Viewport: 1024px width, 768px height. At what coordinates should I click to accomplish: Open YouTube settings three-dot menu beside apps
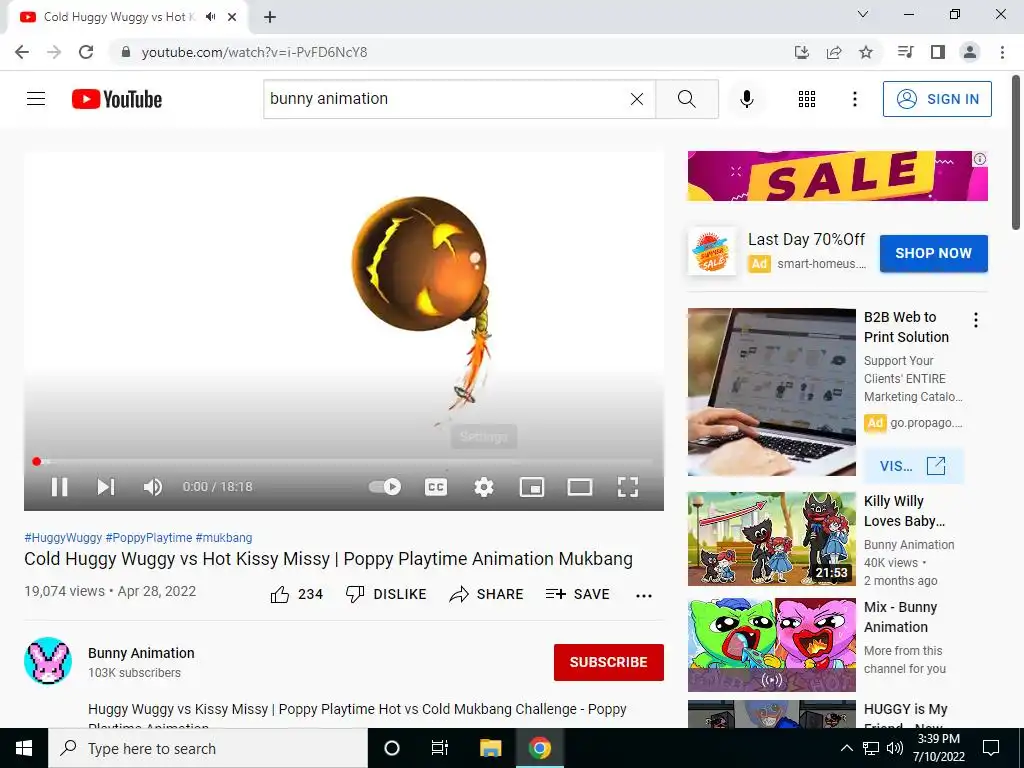click(854, 99)
